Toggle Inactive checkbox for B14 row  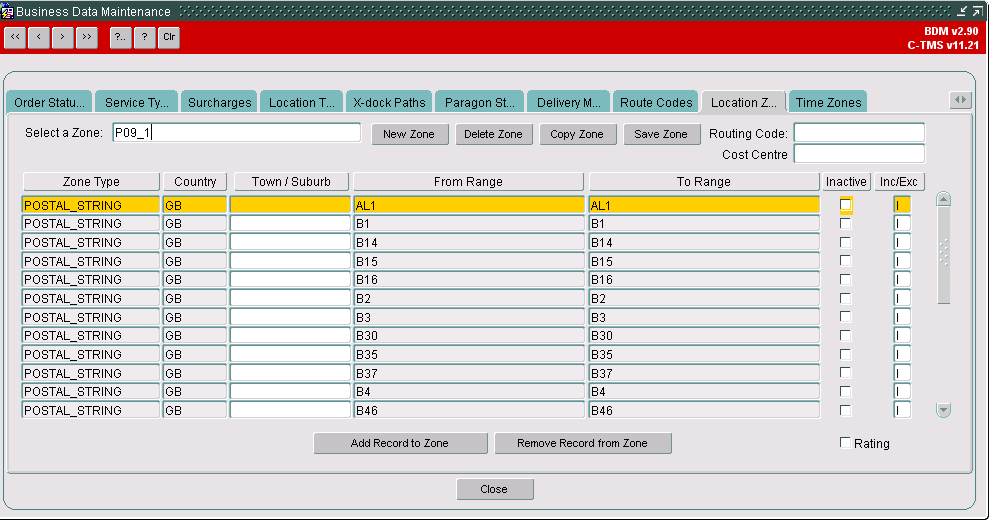[845, 242]
